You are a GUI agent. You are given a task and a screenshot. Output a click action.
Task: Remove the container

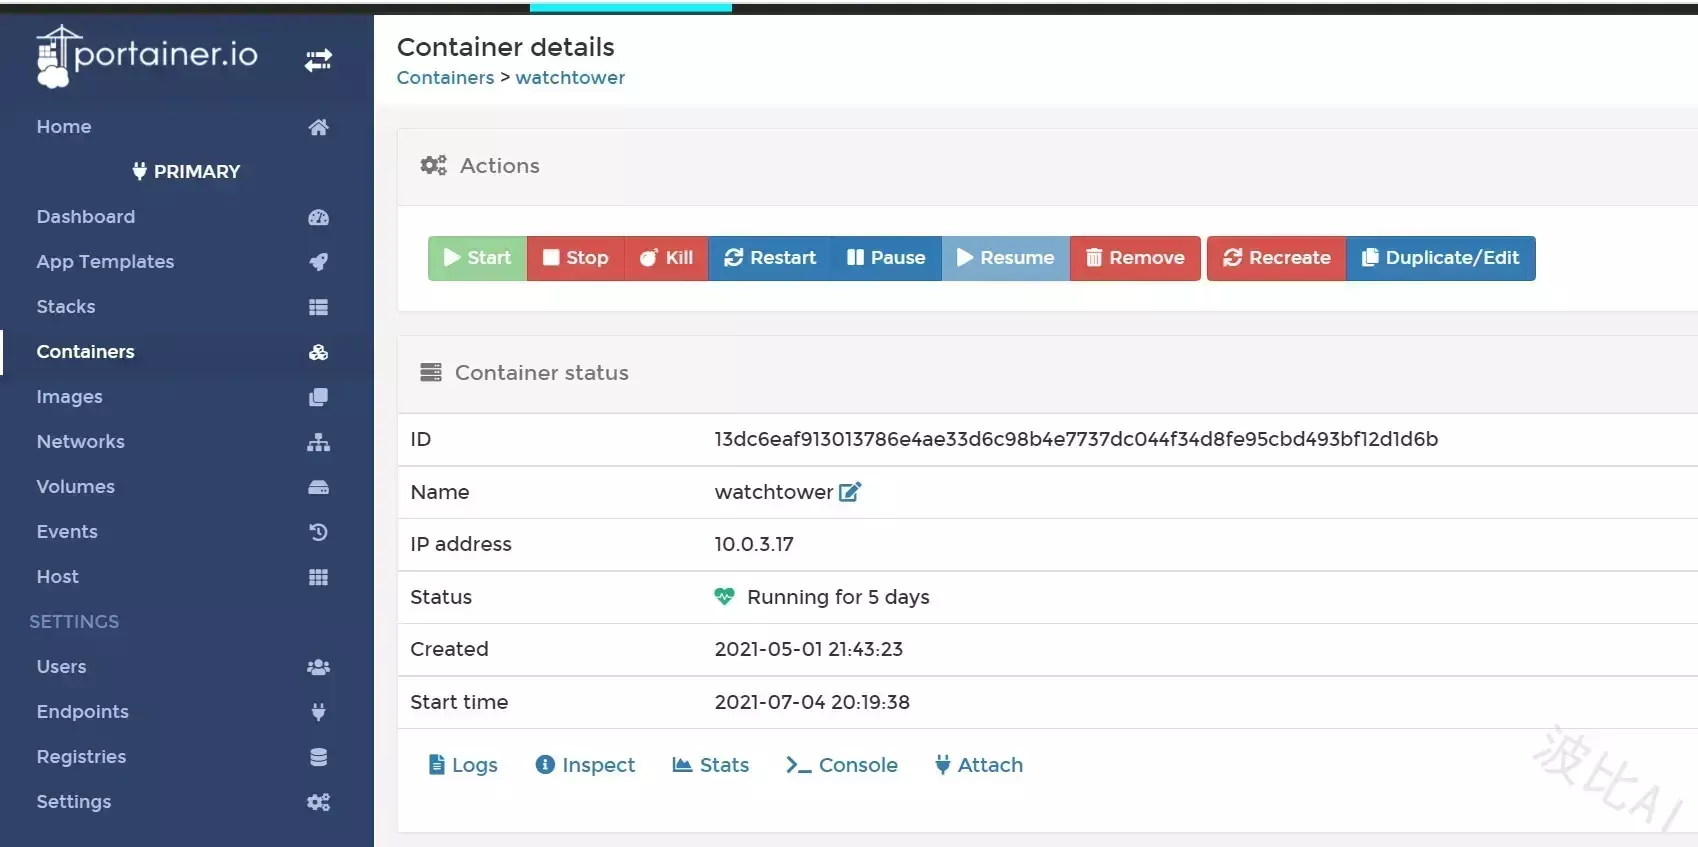pyautogui.click(x=1135, y=258)
